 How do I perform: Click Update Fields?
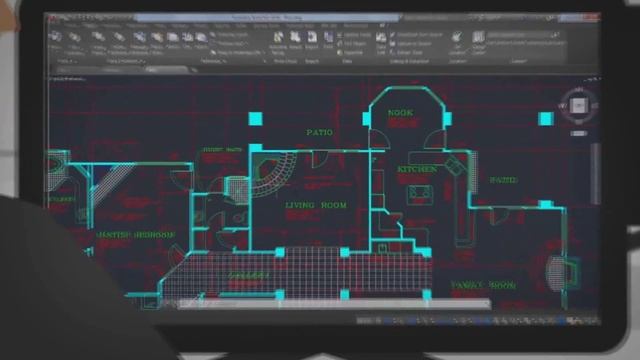click(x=354, y=36)
